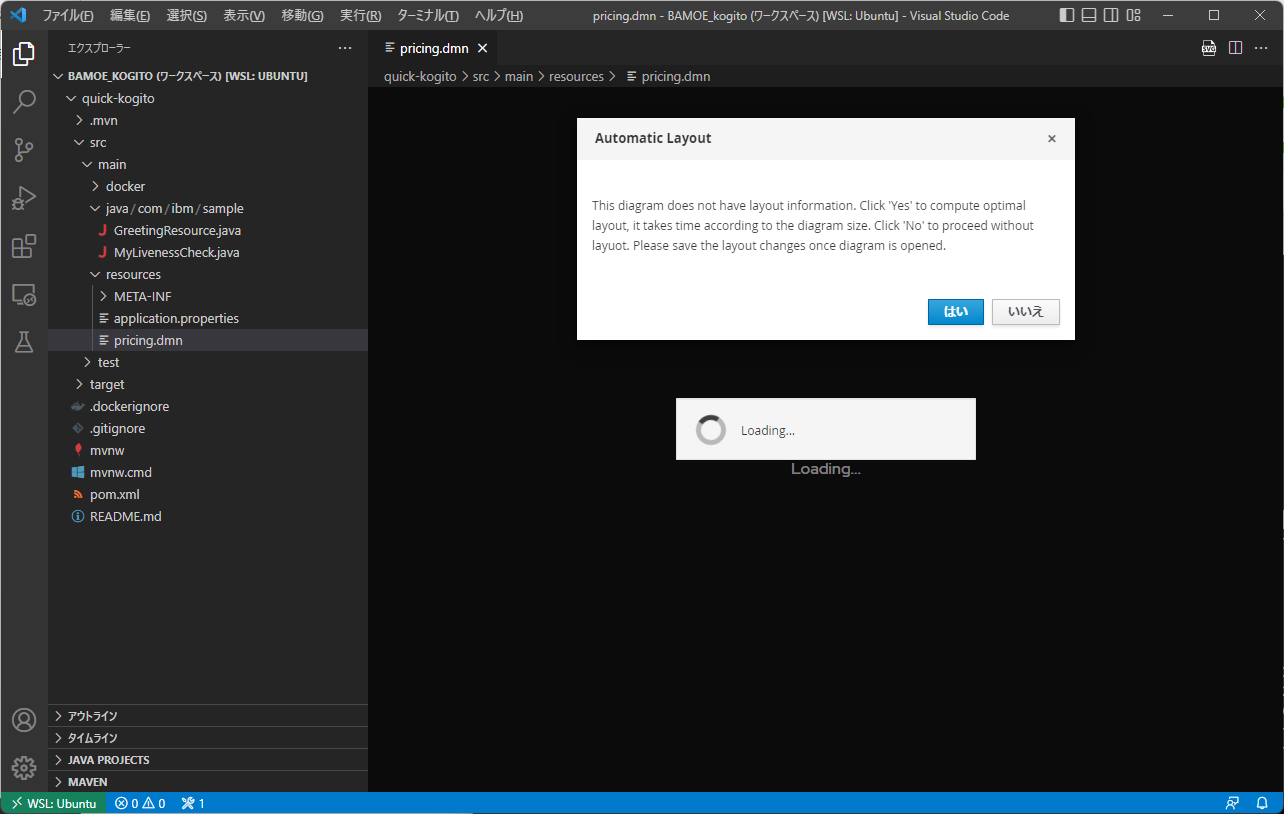1284x814 pixels.
Task: Open the README.md file
Action: pyautogui.click(x=208, y=516)
